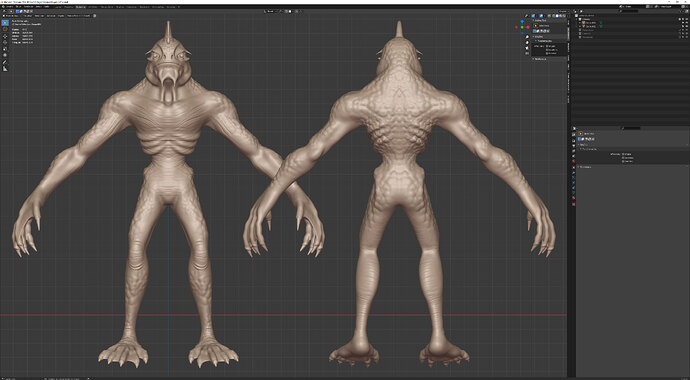Open the Scene properties tab
Viewport: 690px width, 380px height.
574,156
